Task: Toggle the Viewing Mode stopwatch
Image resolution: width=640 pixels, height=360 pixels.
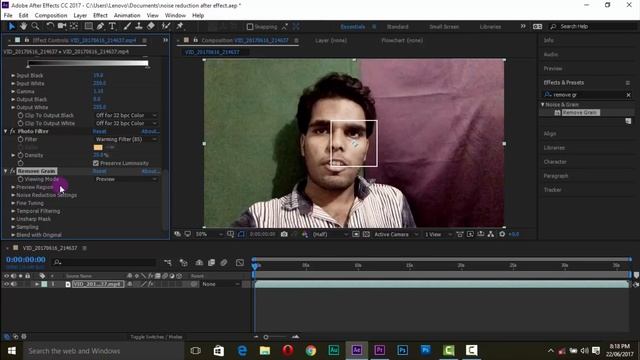Action: pyautogui.click(x=20, y=179)
